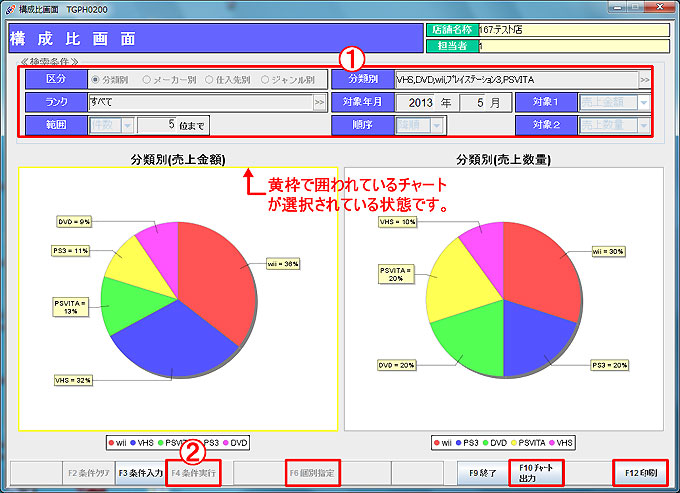
Task: Click the 'wii = 30%' label
Action: [608, 251]
